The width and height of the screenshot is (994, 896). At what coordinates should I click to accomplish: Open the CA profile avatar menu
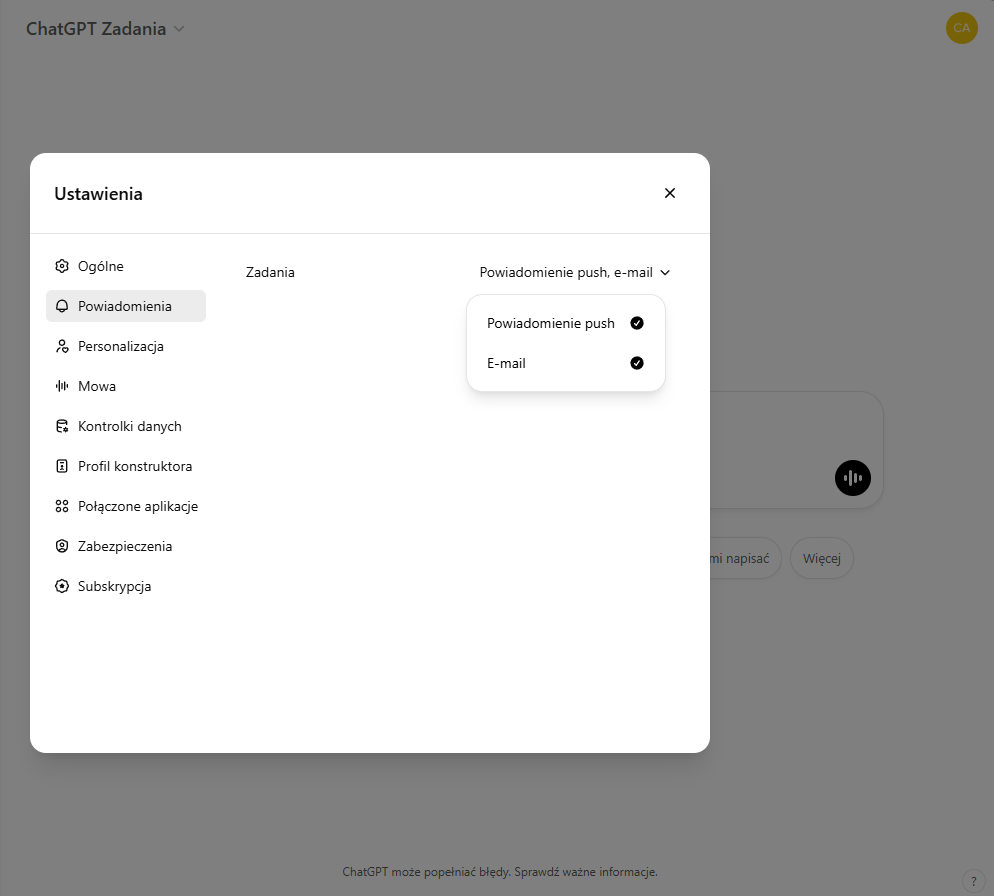pyautogui.click(x=961, y=28)
